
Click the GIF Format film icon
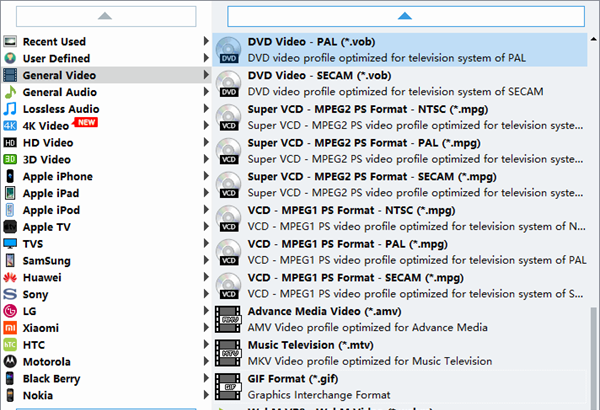[228, 387]
